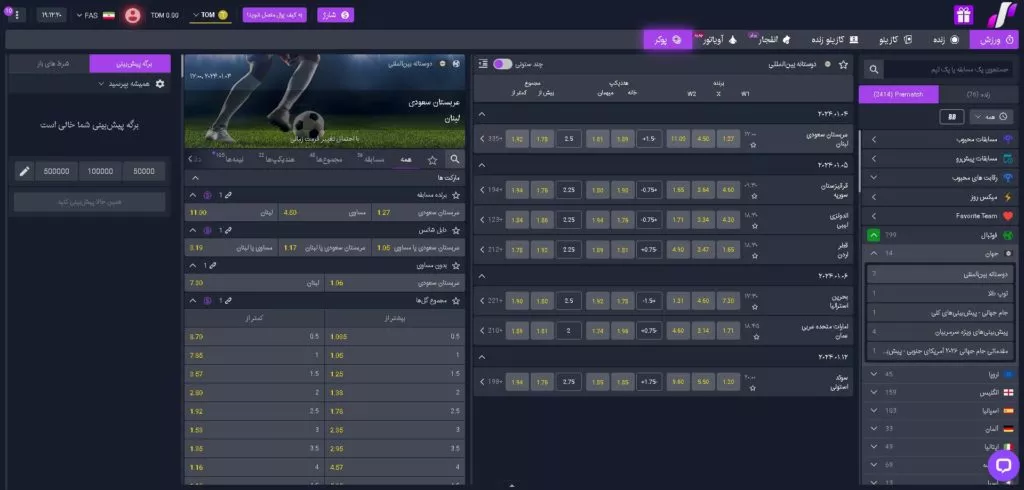Click the purple charge deposit button

(334, 15)
